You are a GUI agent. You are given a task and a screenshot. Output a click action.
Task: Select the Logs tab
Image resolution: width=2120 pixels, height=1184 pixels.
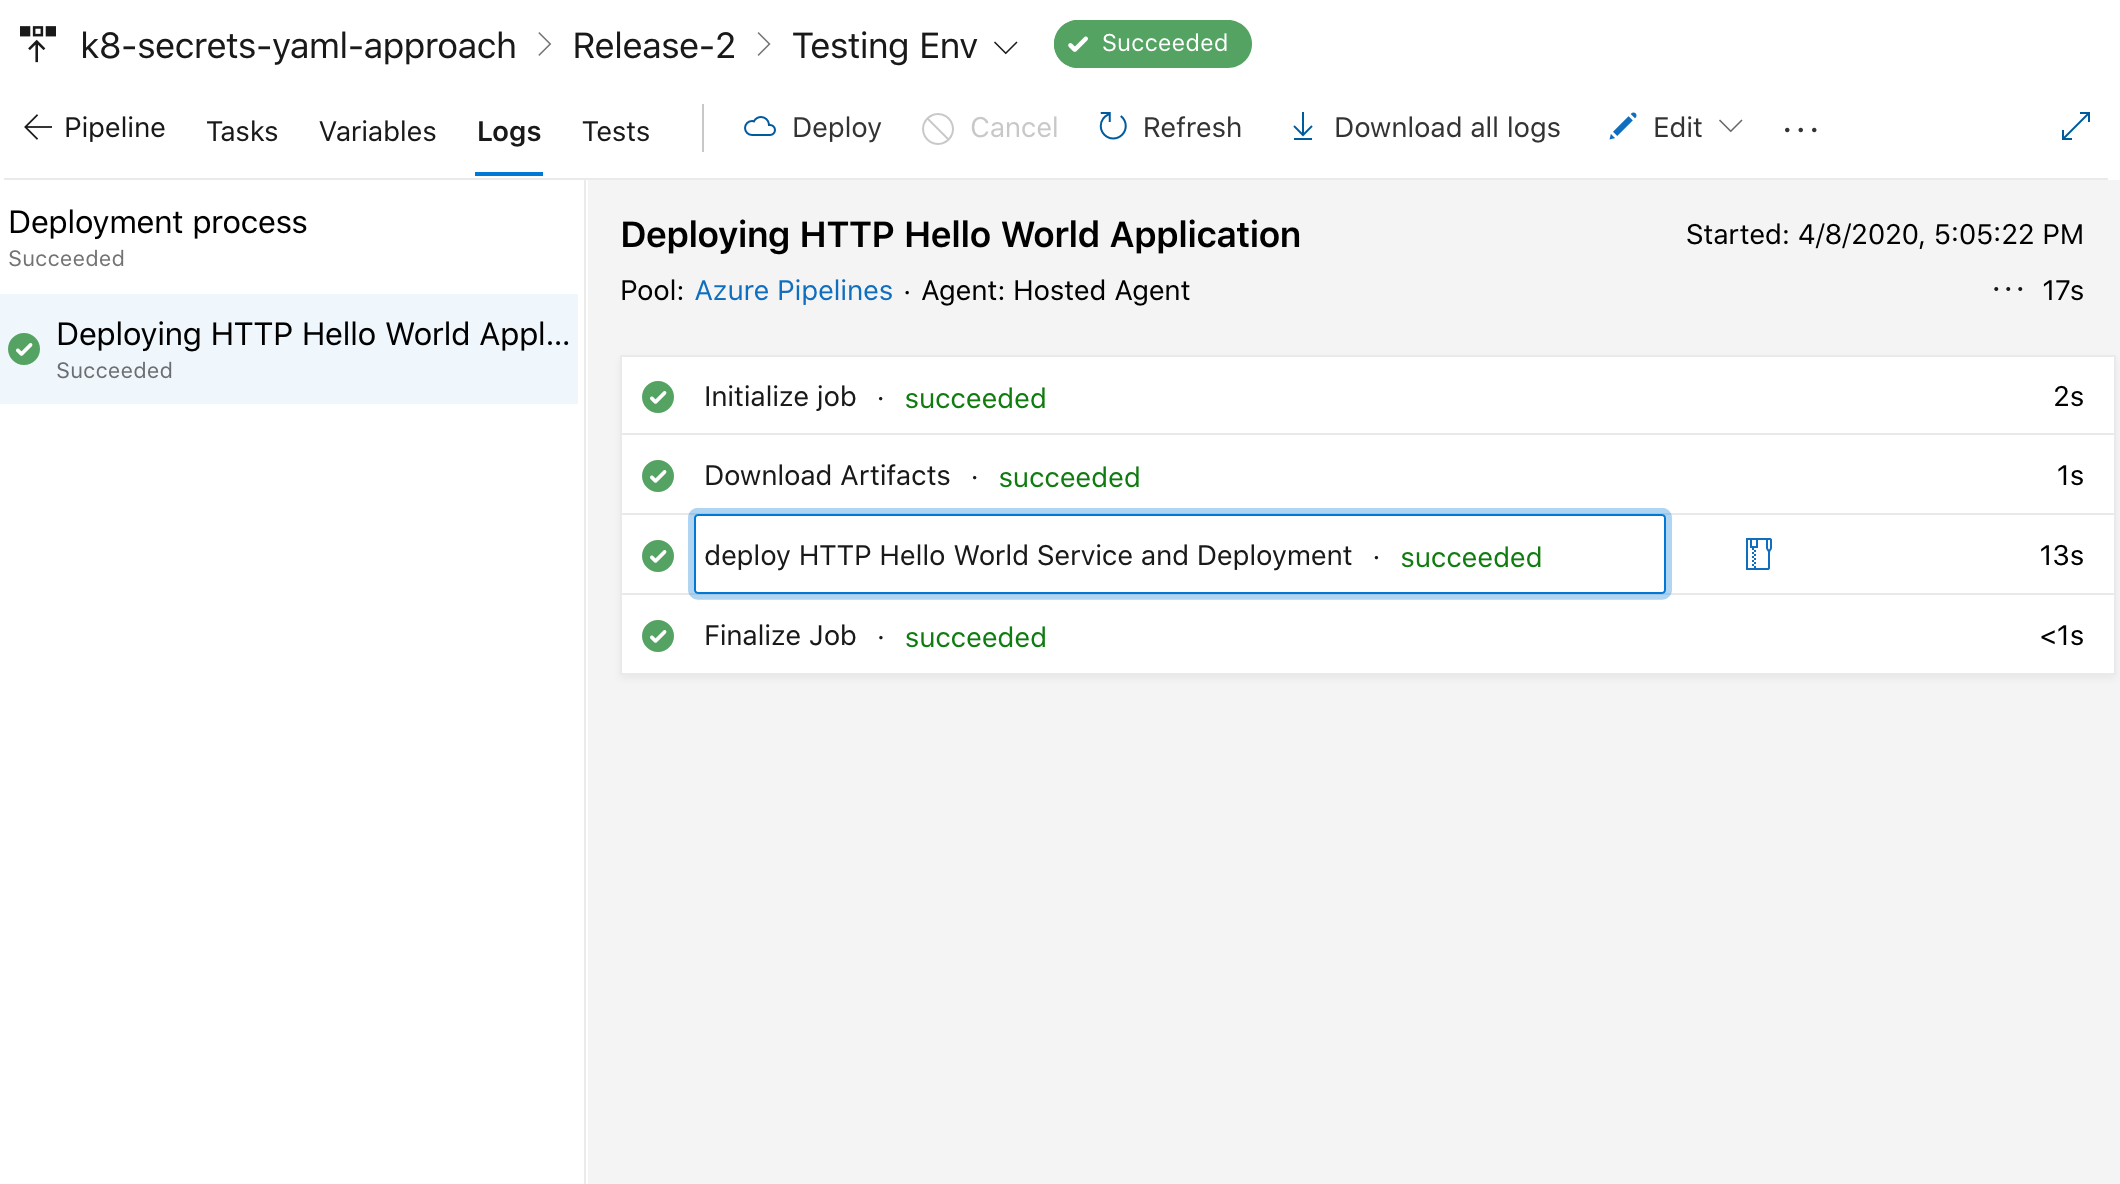(x=509, y=131)
